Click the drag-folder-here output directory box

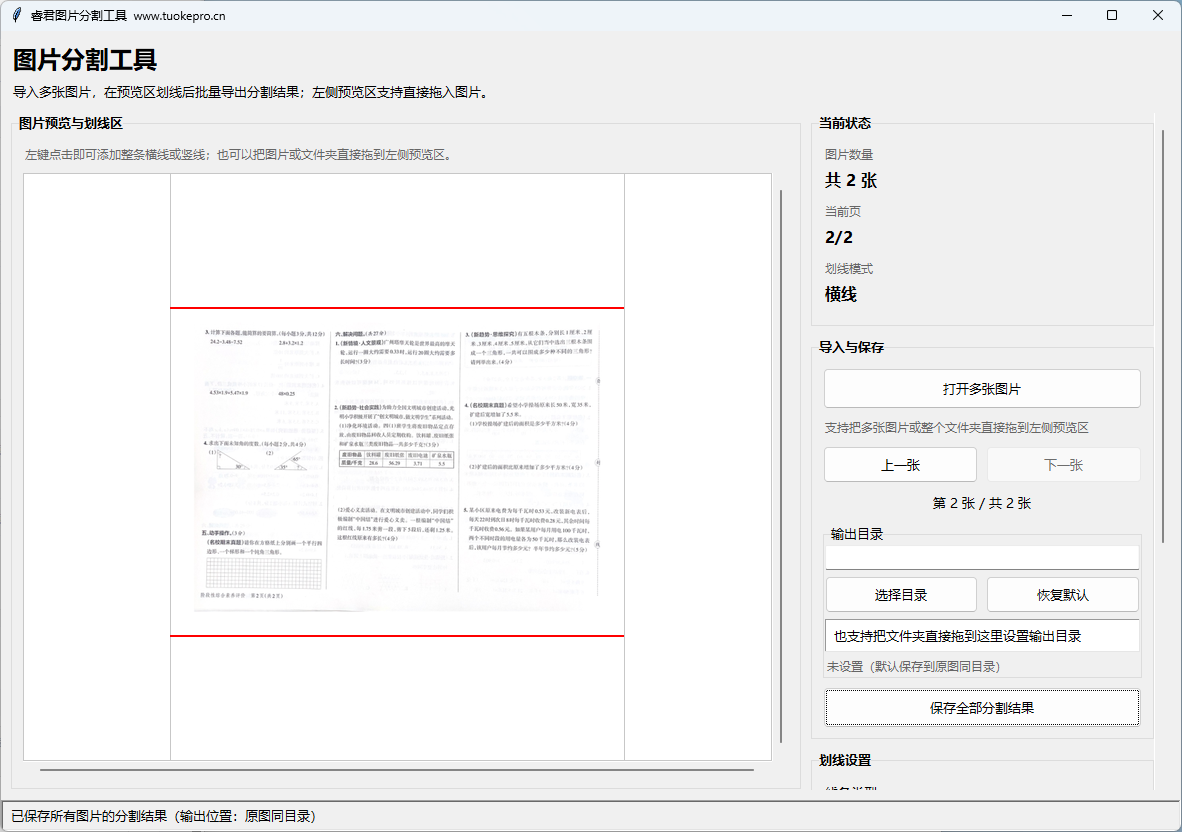pyautogui.click(x=981, y=636)
